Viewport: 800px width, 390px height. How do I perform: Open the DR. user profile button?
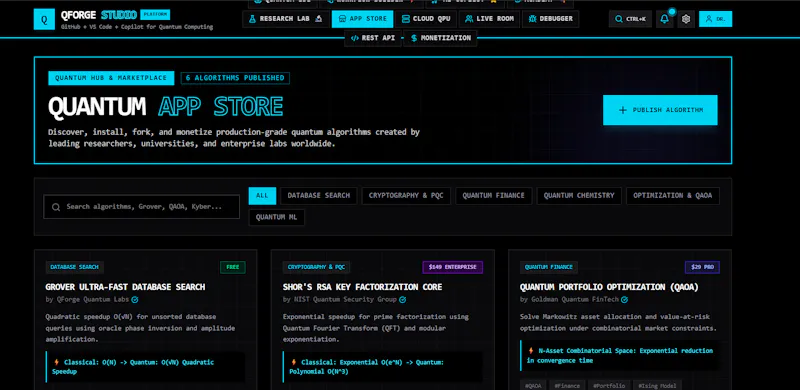[x=715, y=19]
